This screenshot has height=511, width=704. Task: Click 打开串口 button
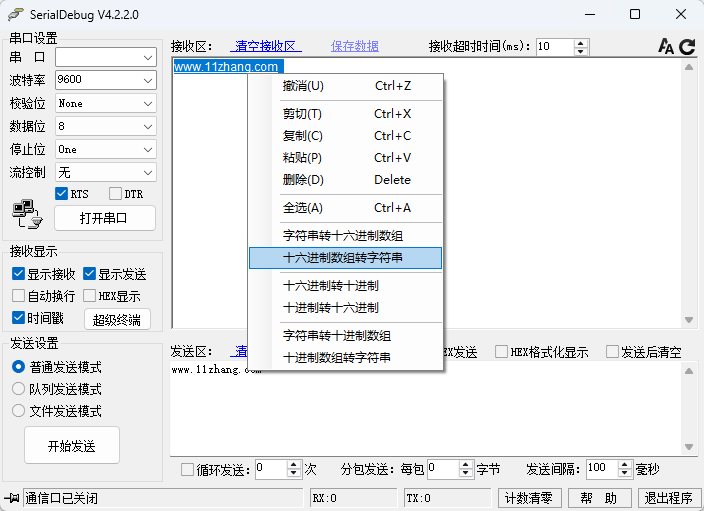coord(105,218)
